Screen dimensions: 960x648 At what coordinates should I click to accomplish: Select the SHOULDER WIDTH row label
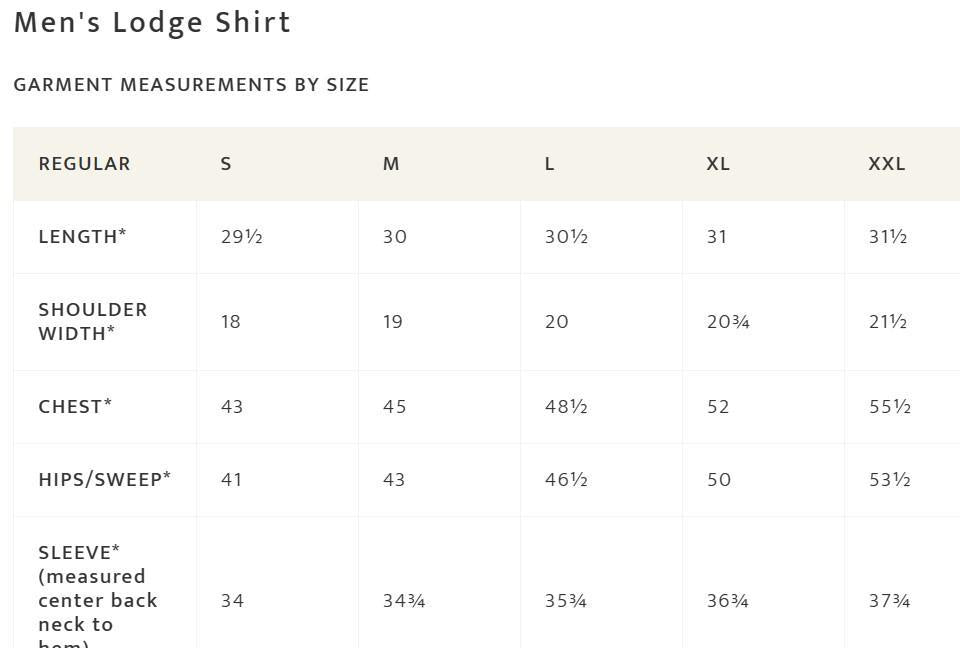pyautogui.click(x=93, y=322)
